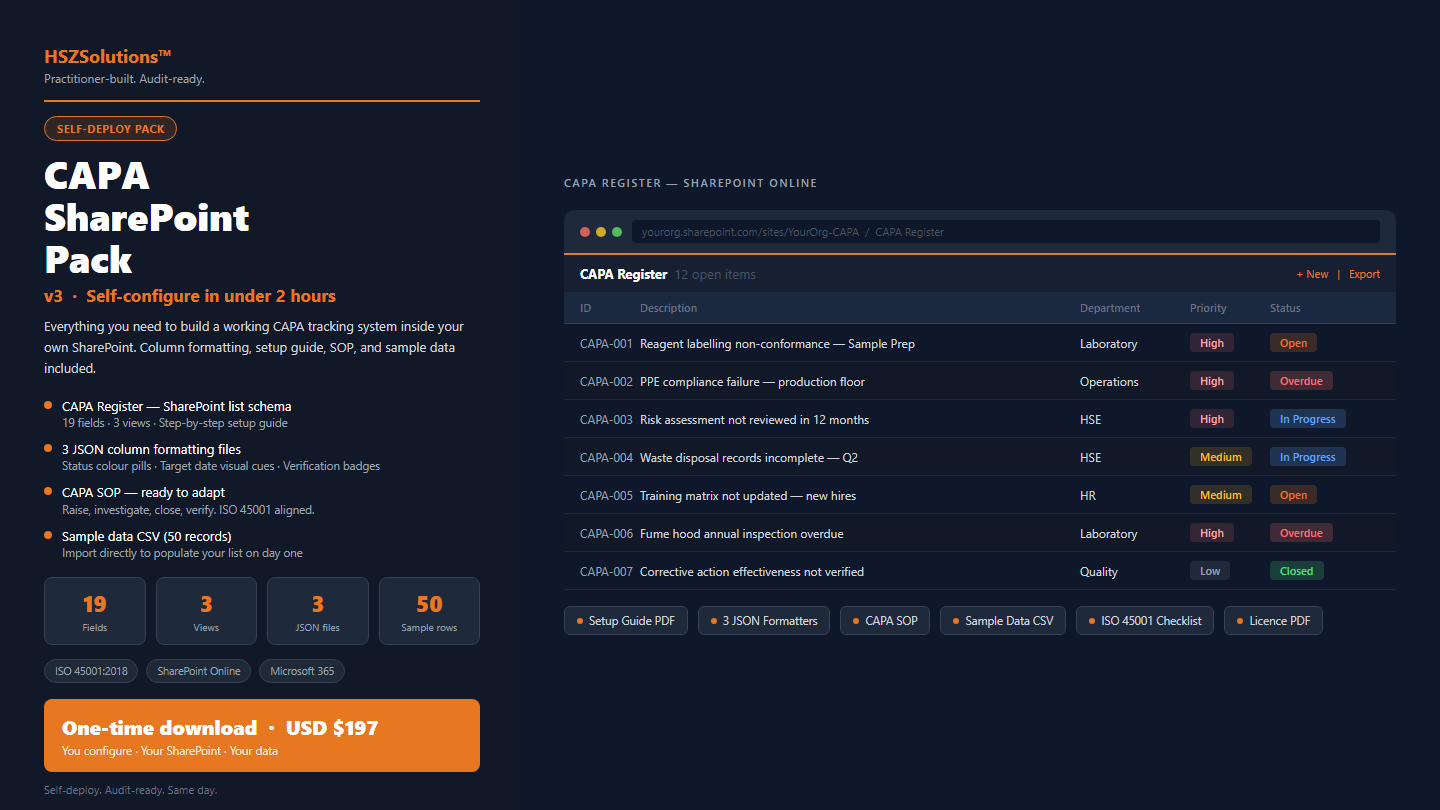This screenshot has height=810, width=1440.
Task: Open the Setup Guide PDF chip
Action: pyautogui.click(x=626, y=621)
